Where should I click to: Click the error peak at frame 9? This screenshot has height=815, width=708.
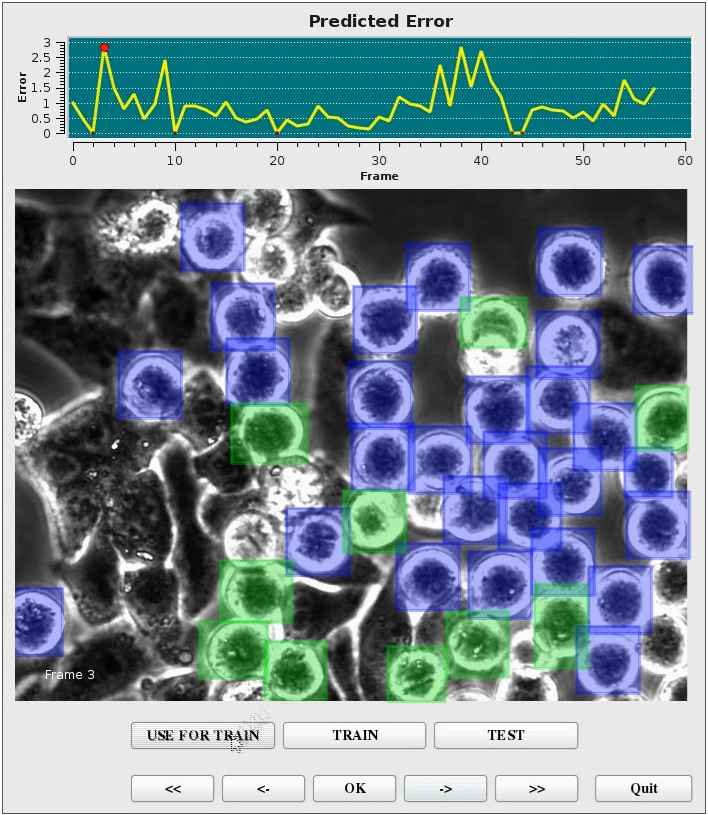click(x=165, y=61)
